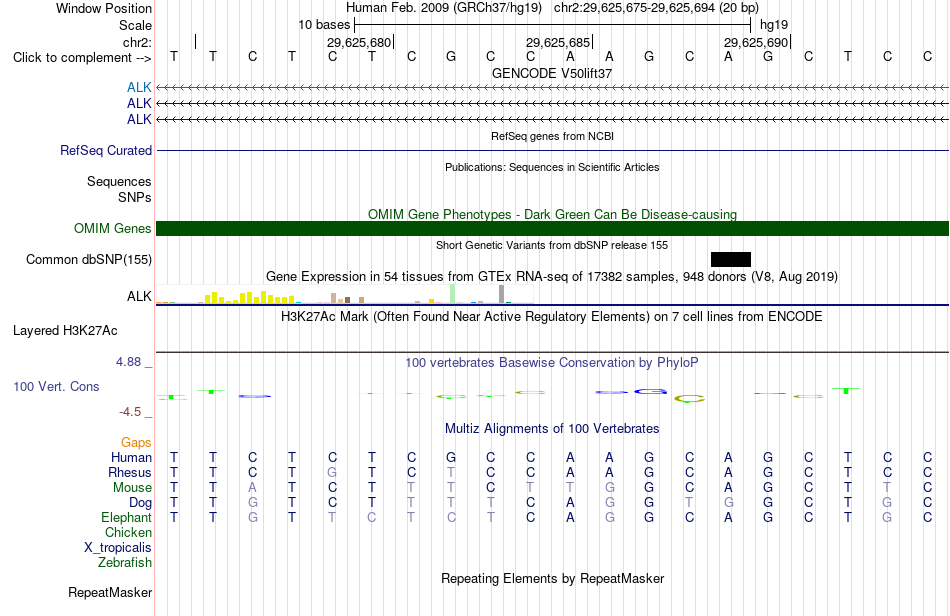Click the '10 bases' scale bar label
Screen dimensions: 950x616
tap(324, 25)
